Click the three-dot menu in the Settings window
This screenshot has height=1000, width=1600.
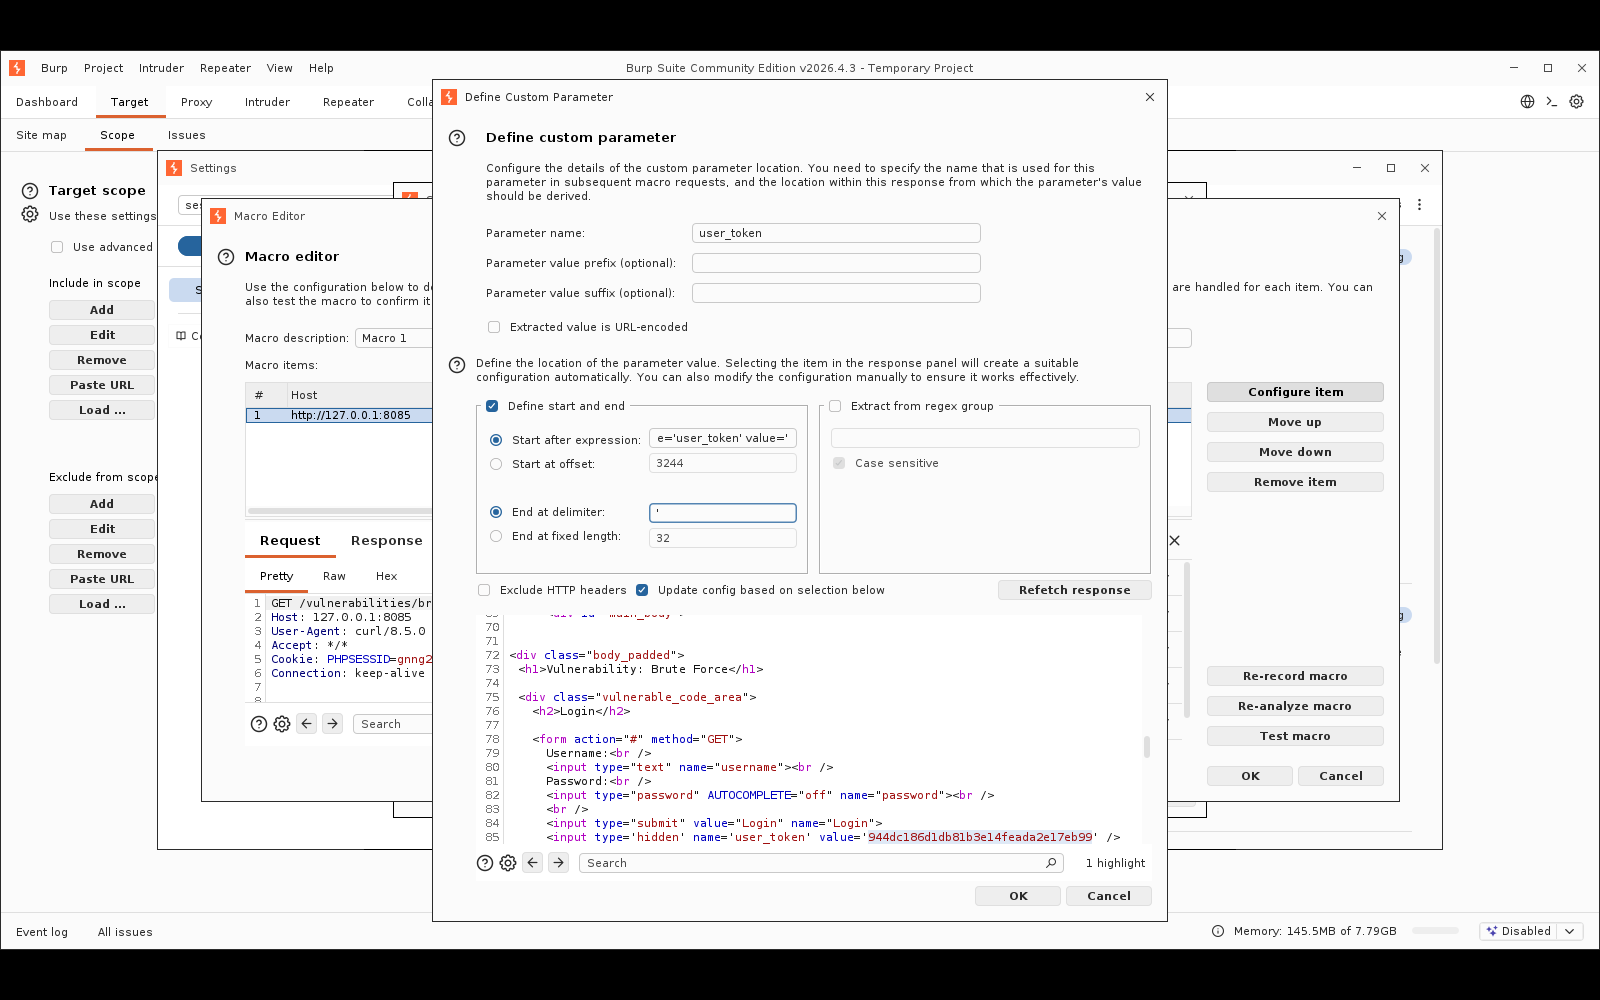pyautogui.click(x=1419, y=204)
